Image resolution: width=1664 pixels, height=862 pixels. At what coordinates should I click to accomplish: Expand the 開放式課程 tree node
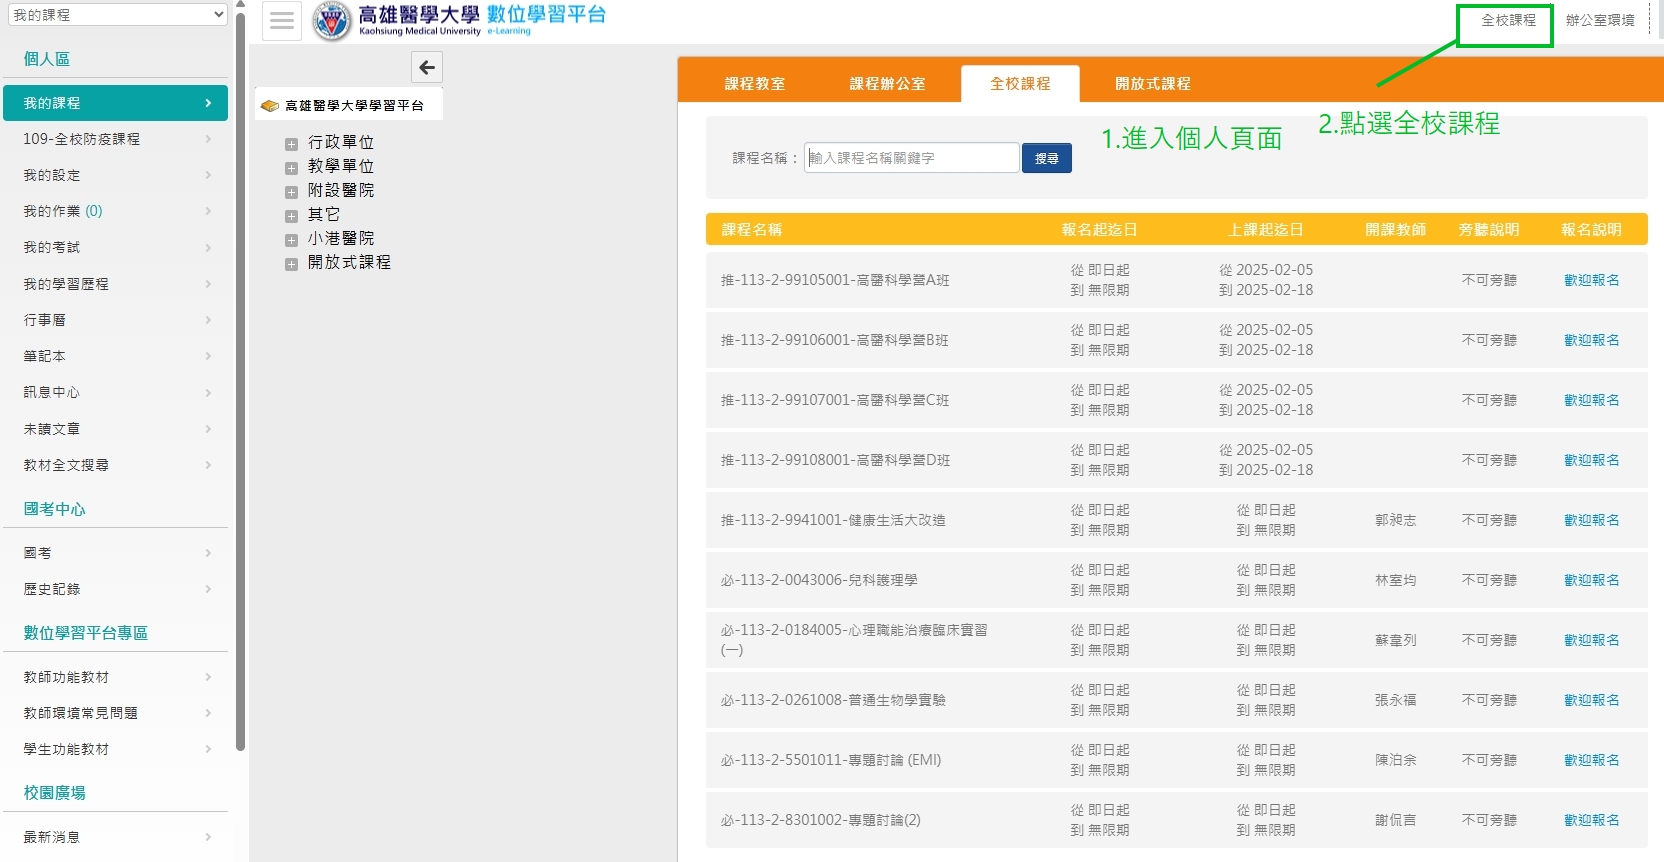pyautogui.click(x=291, y=264)
